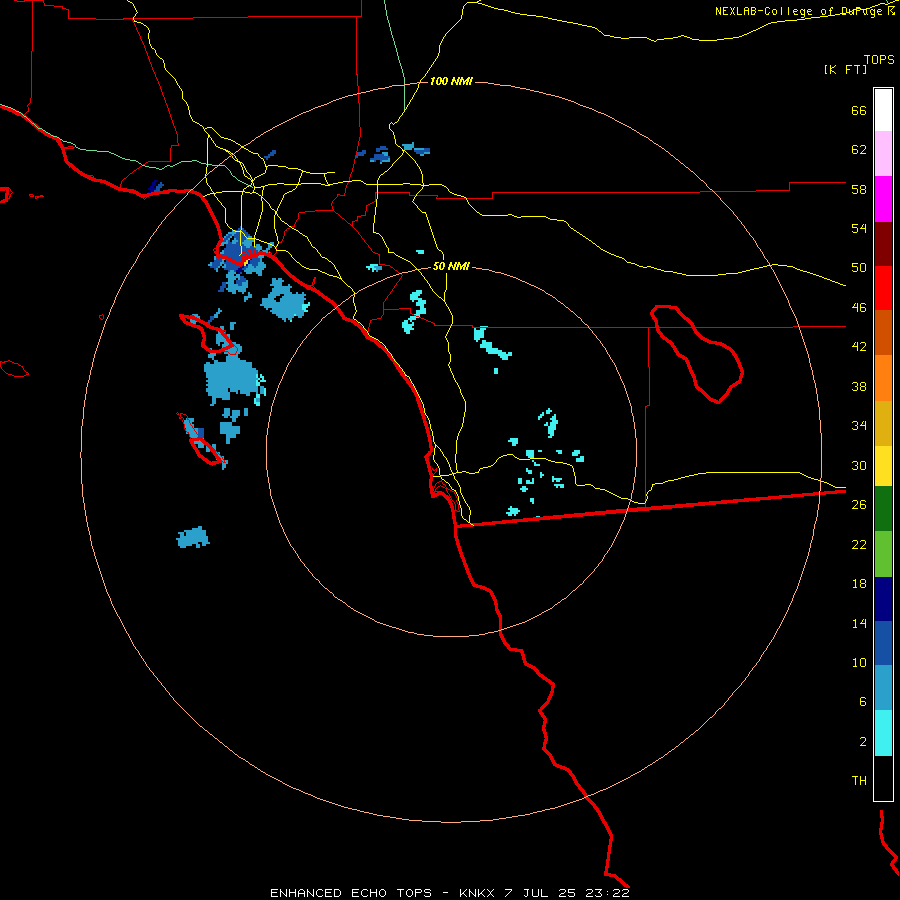Click the legend value '62'

click(x=859, y=150)
